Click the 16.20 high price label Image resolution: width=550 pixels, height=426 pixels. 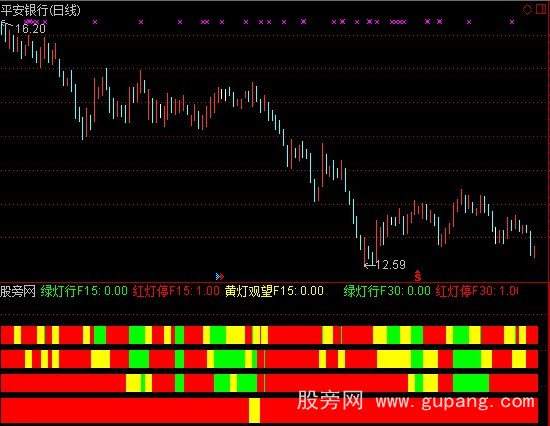pyautogui.click(x=30, y=29)
